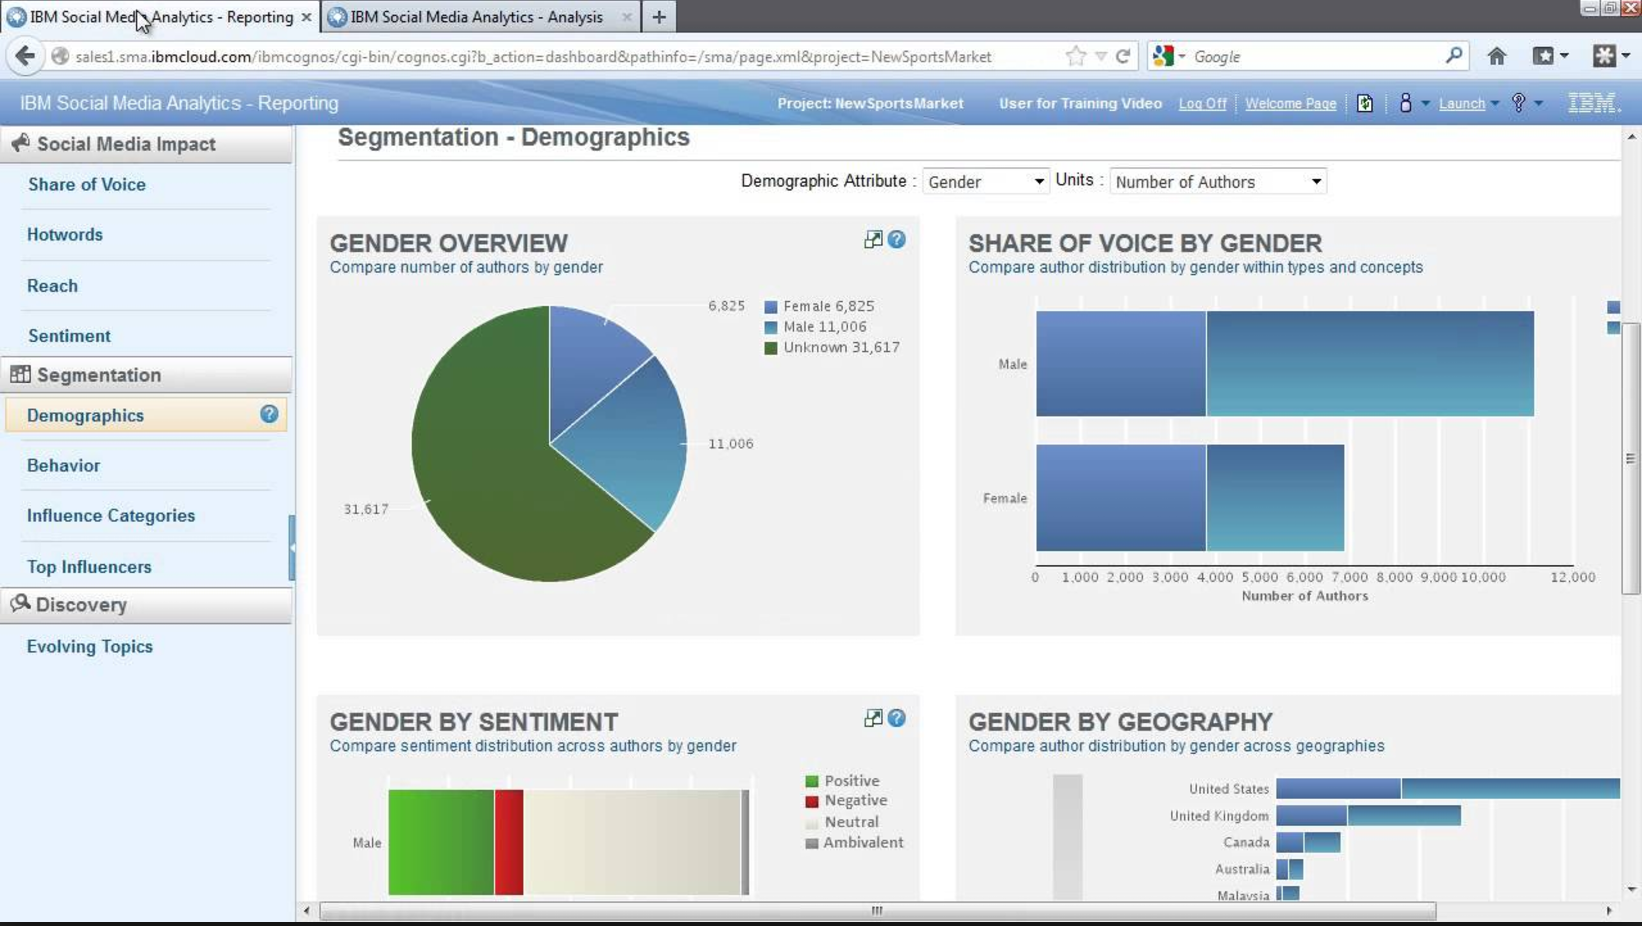Switch to the Analysis browser tab

(481, 17)
